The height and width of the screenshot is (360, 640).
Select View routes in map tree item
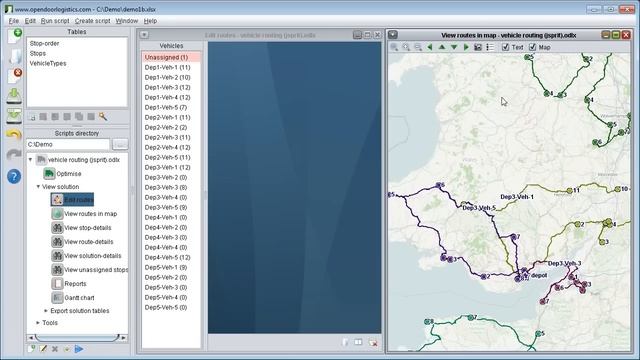[x=84, y=213]
